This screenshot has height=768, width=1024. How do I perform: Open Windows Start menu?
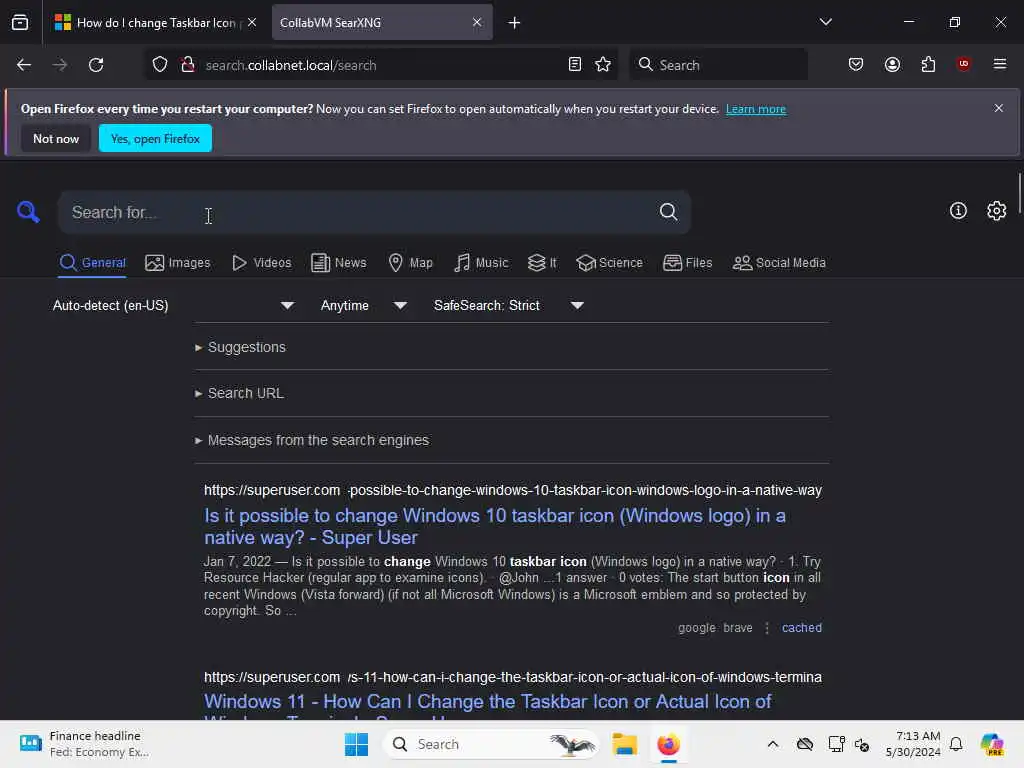pyautogui.click(x=357, y=744)
